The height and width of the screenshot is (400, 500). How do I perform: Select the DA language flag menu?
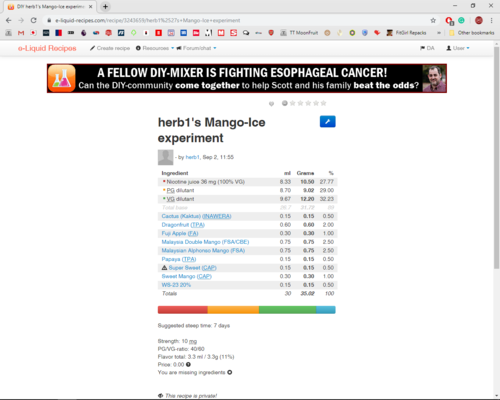pos(427,48)
